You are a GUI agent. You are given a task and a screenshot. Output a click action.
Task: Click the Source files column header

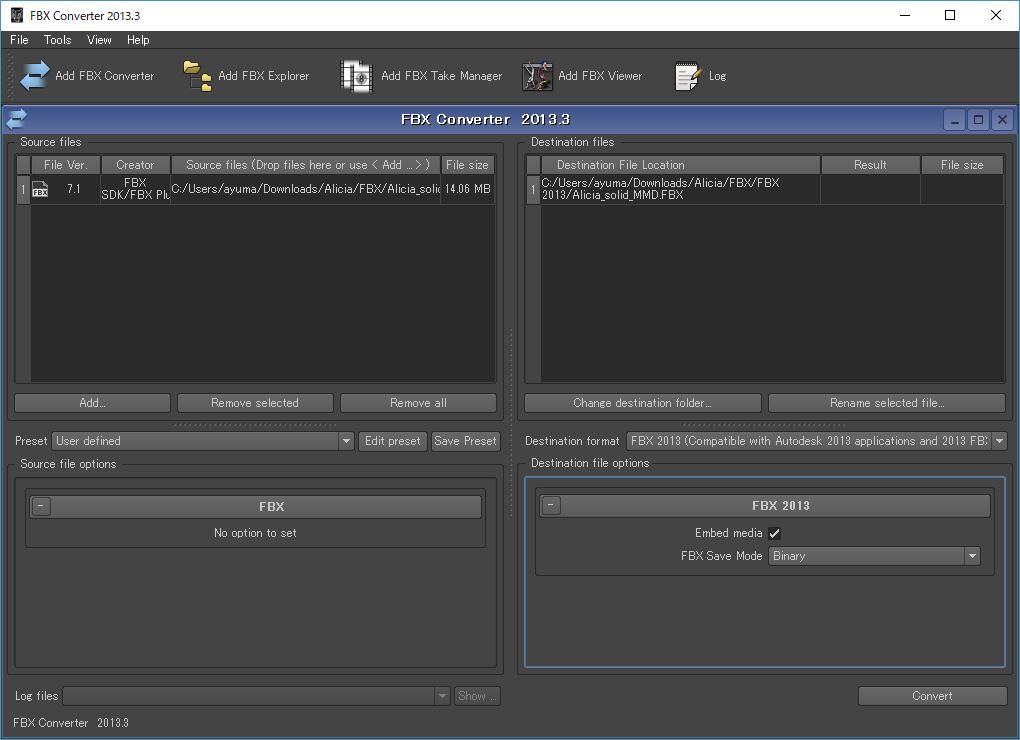pyautogui.click(x=306, y=165)
